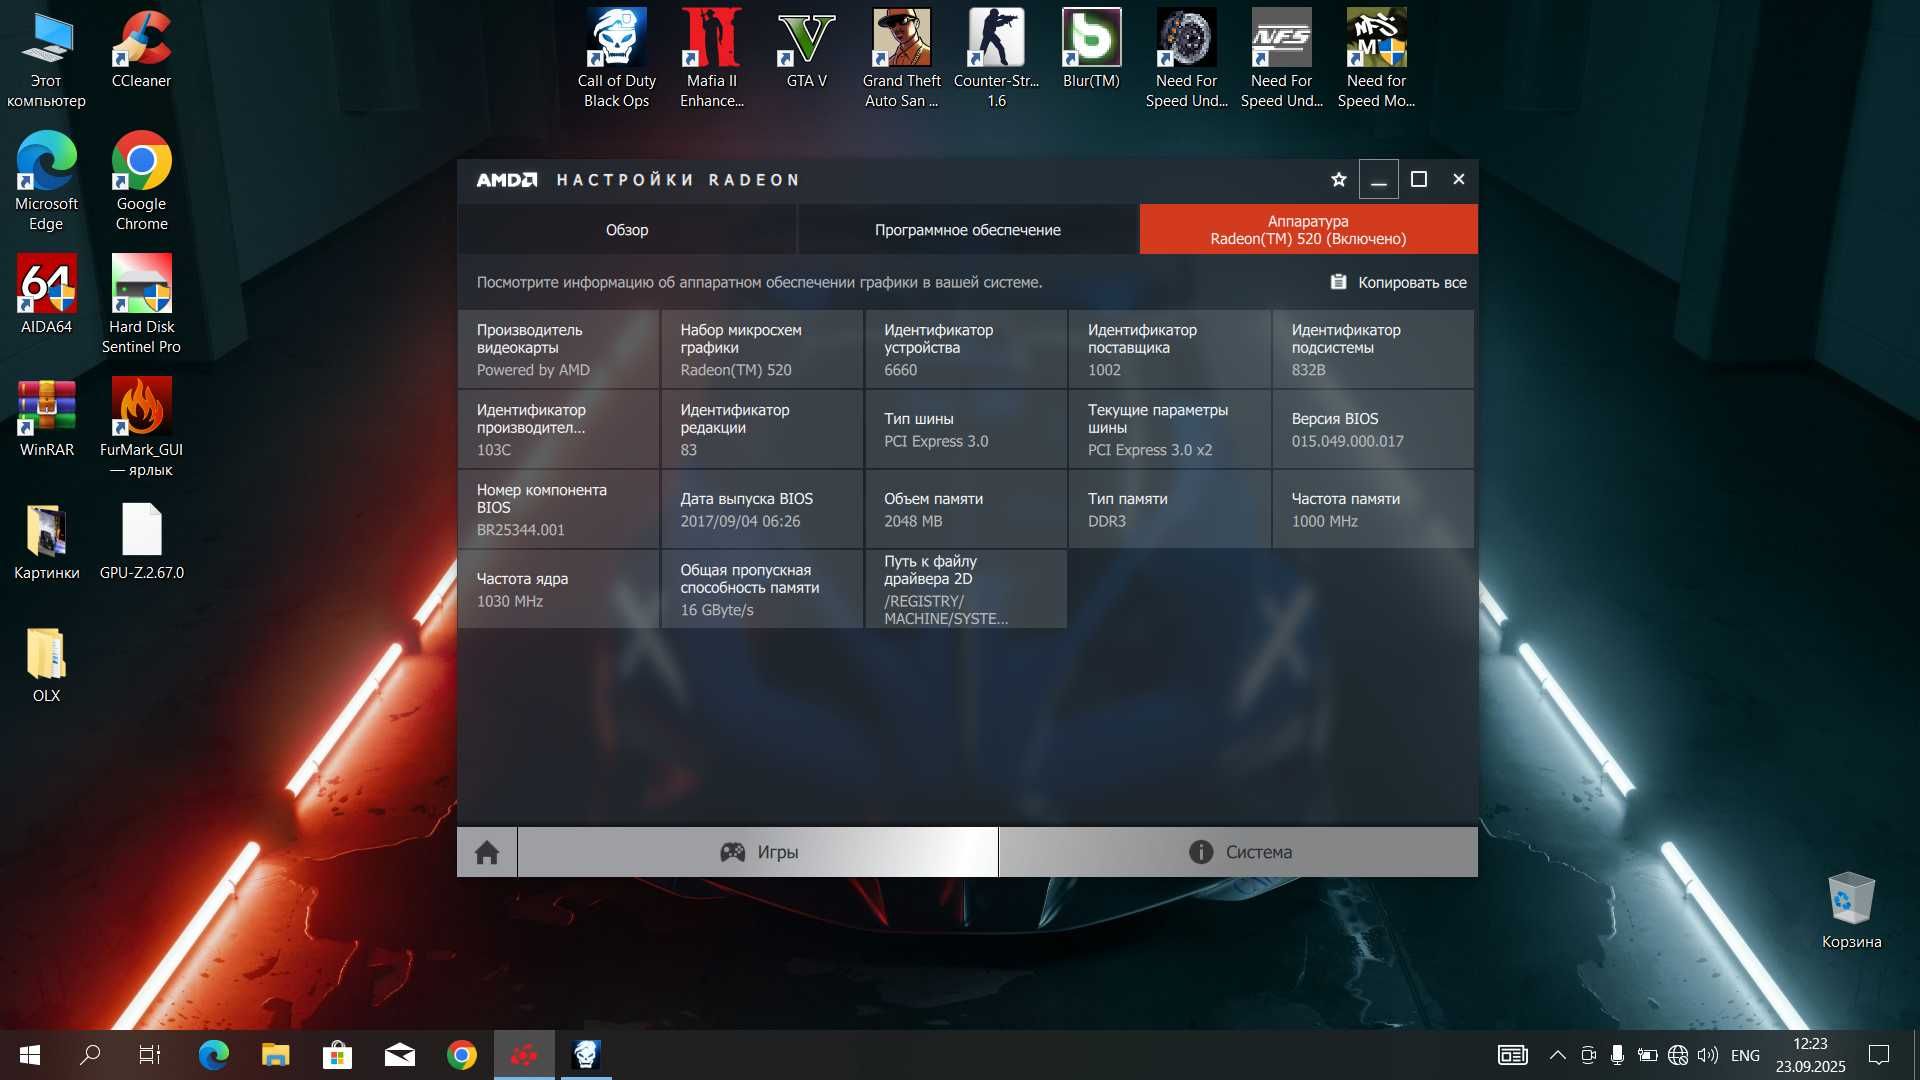
Task: Select the Картинки folder icon
Action: point(46,542)
